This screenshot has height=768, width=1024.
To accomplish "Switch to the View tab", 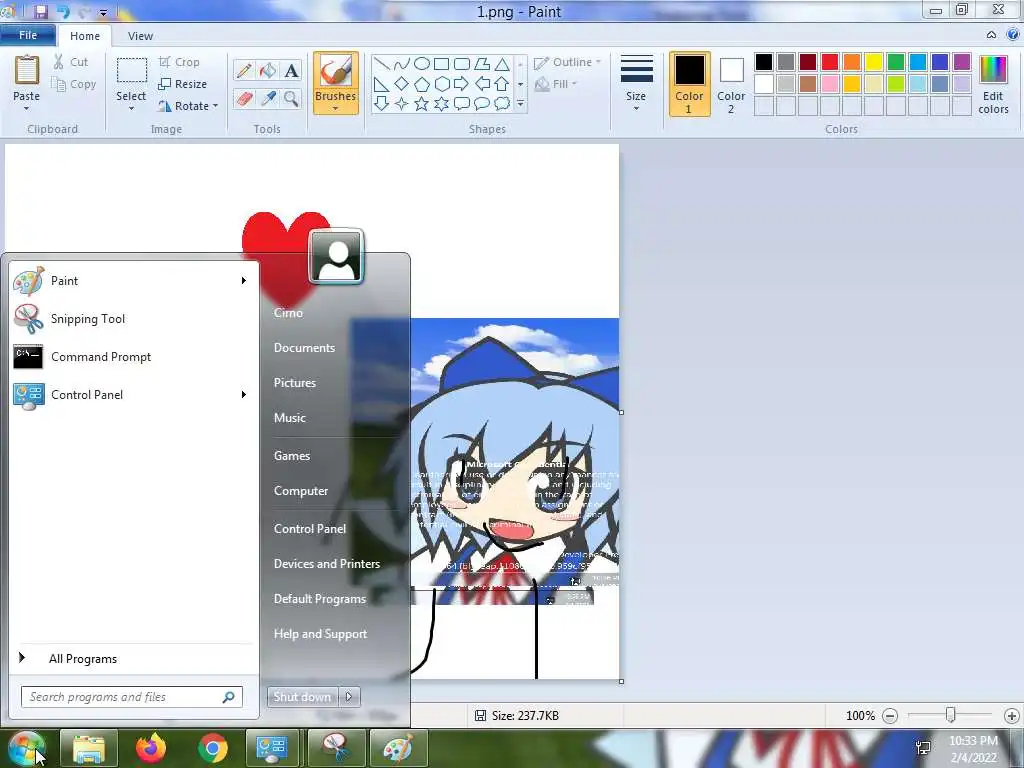I will click(140, 36).
